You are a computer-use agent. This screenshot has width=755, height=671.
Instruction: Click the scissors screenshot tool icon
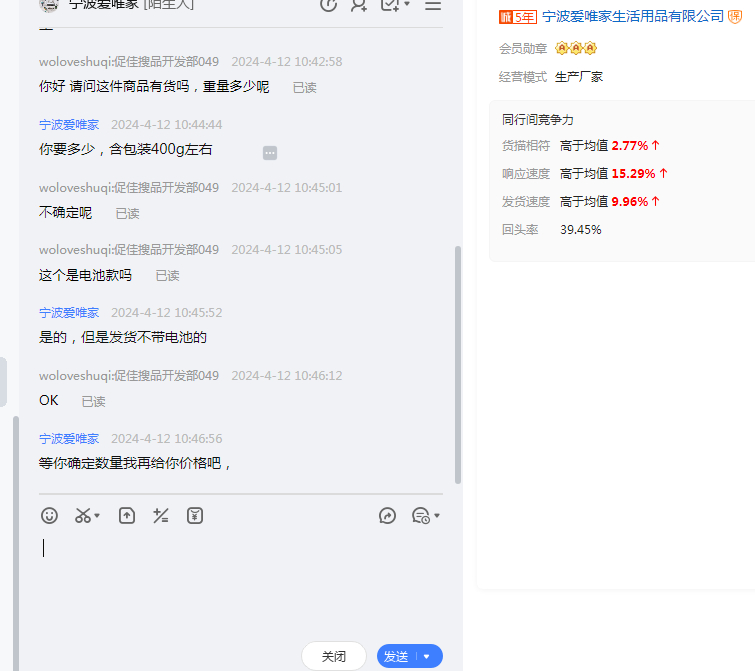[x=83, y=516]
